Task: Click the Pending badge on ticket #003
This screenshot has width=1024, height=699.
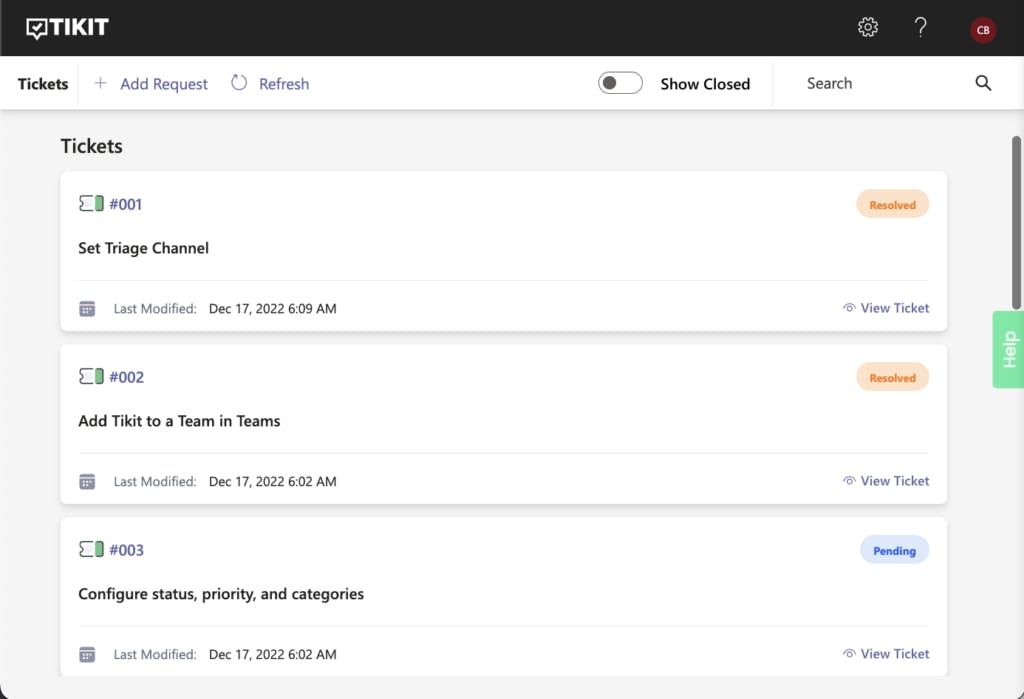Action: click(x=894, y=550)
